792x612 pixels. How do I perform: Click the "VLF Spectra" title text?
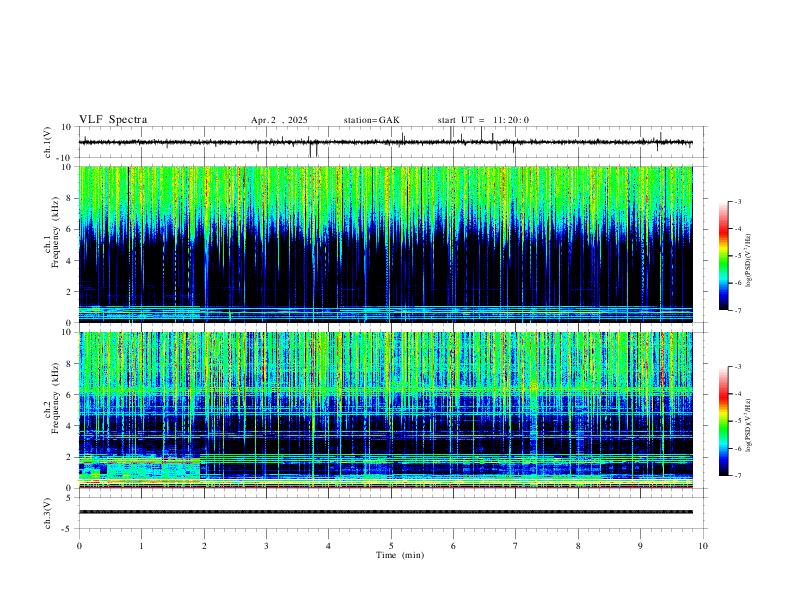[113, 120]
